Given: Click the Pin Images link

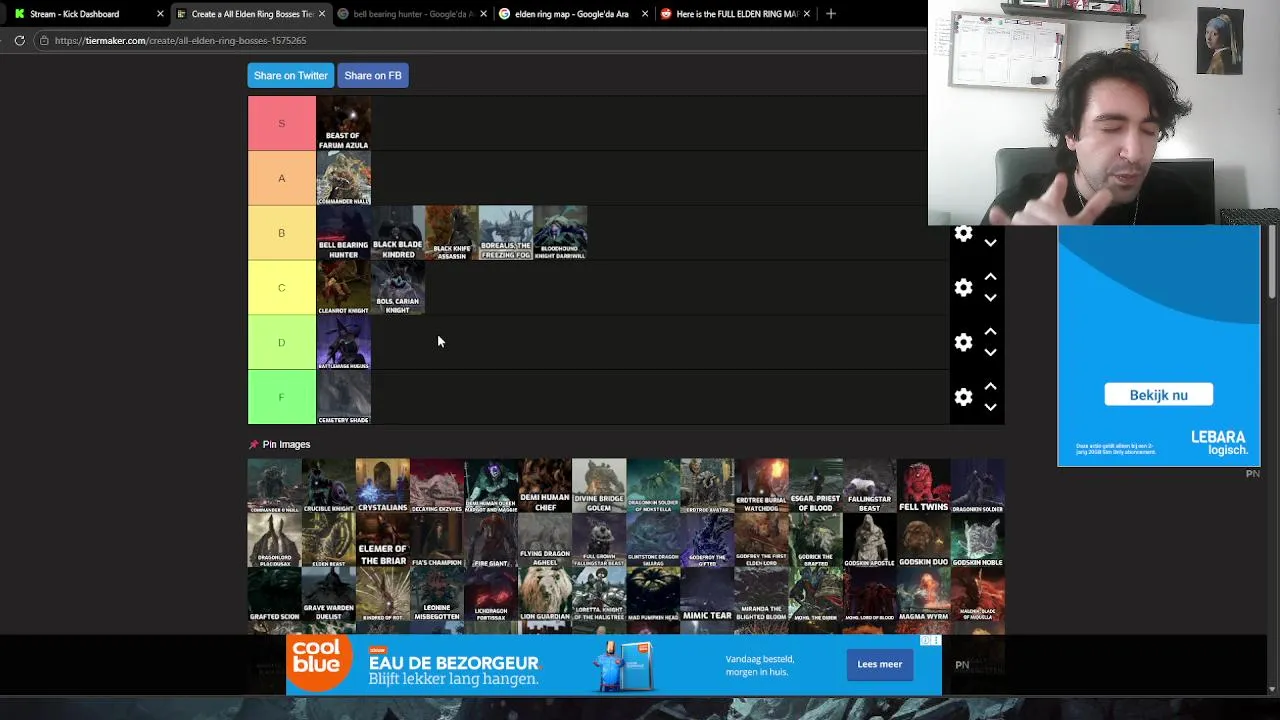Looking at the screenshot, I should click(x=286, y=444).
